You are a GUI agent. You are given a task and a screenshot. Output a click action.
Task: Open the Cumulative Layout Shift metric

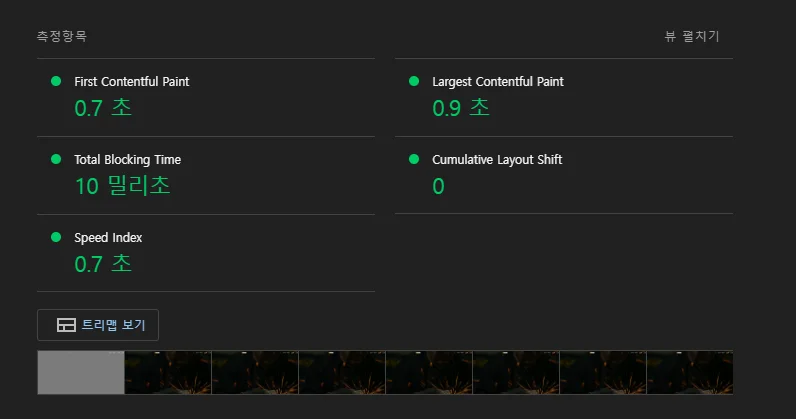tap(497, 159)
